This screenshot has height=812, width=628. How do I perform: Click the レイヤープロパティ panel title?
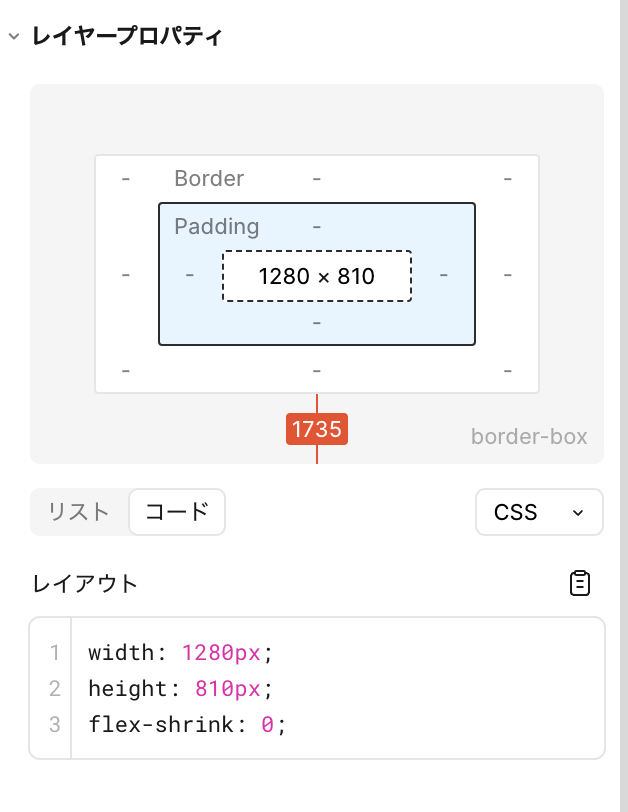tap(127, 37)
